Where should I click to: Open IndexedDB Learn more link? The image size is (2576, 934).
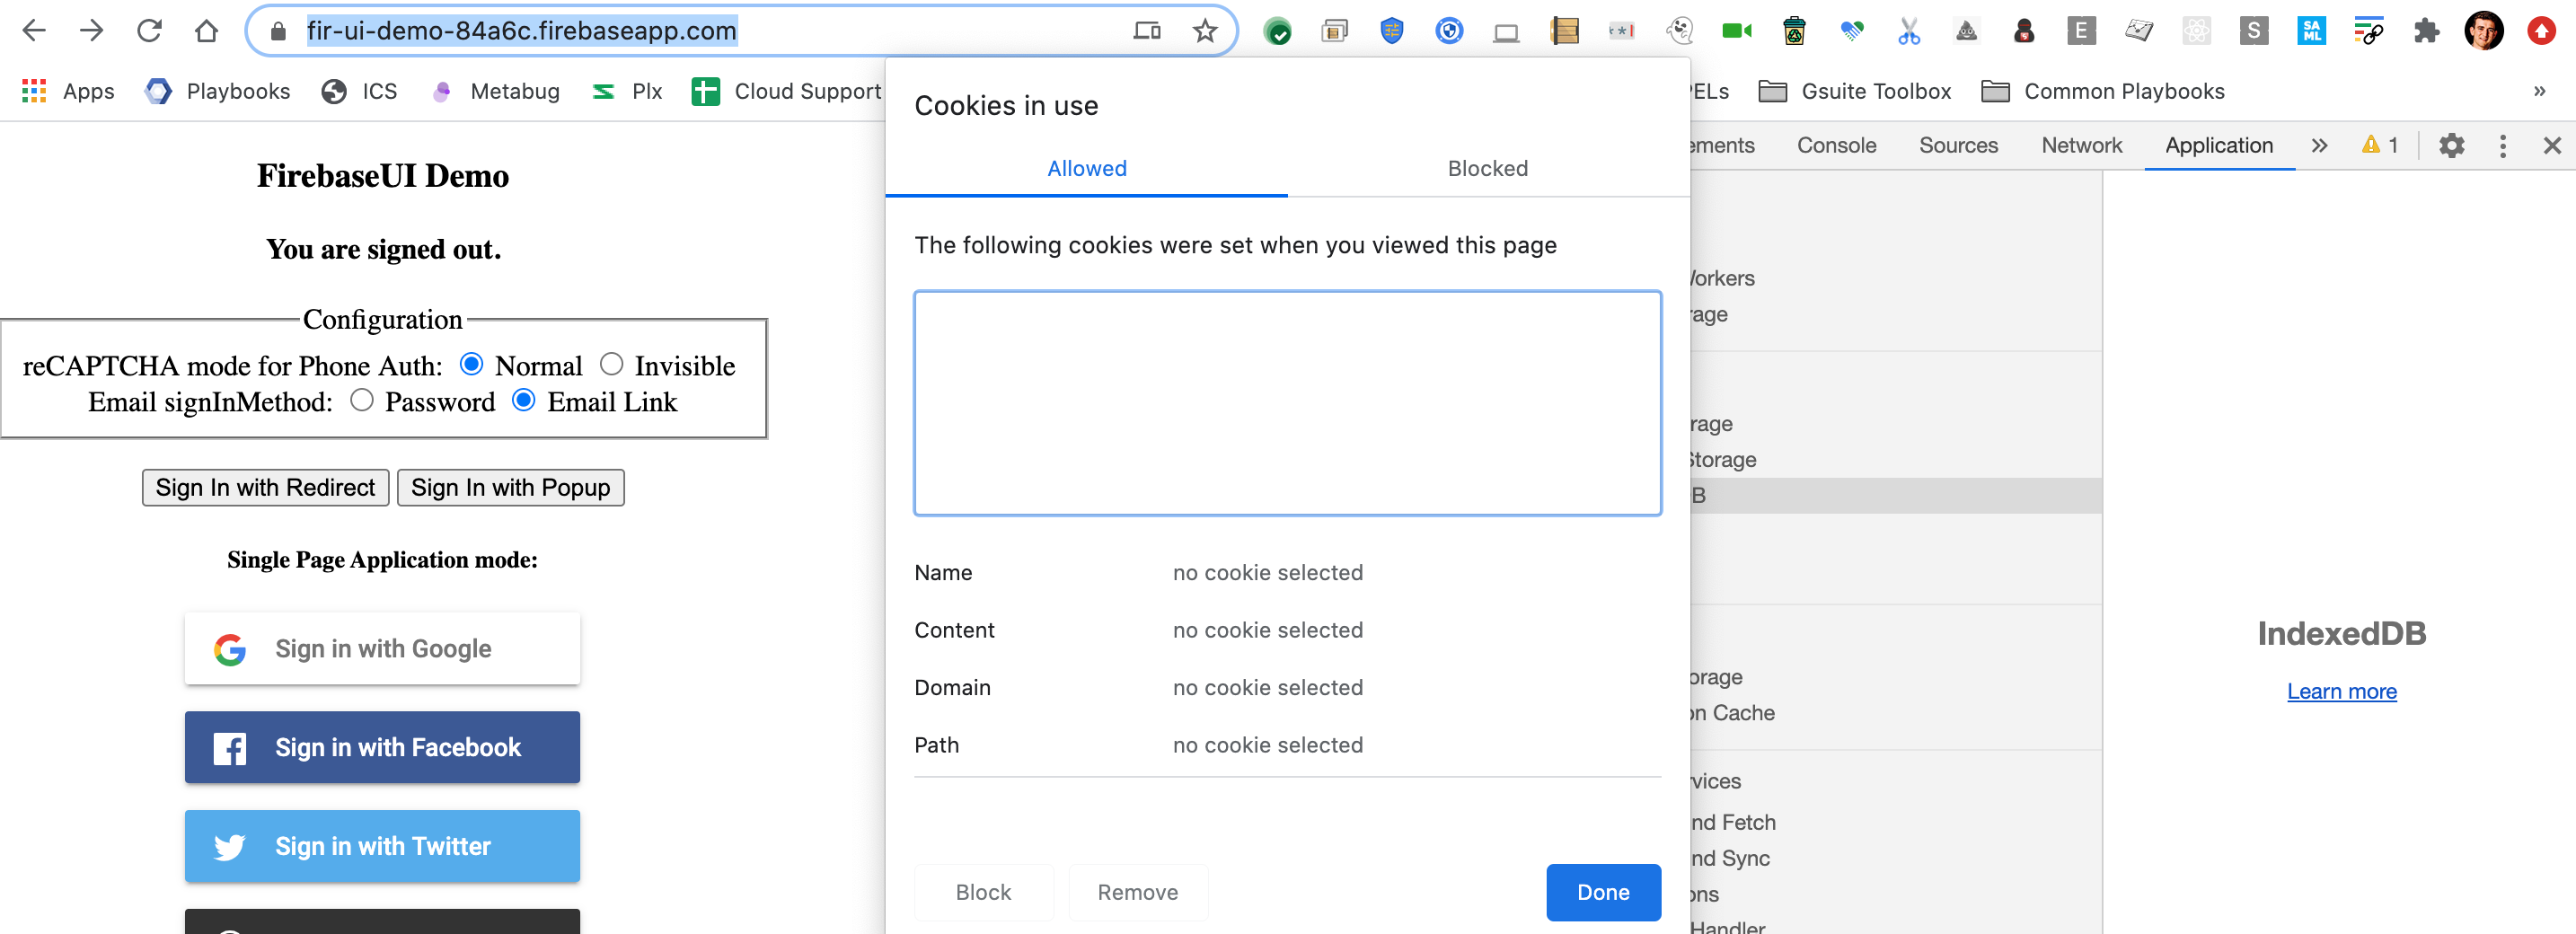click(2341, 692)
